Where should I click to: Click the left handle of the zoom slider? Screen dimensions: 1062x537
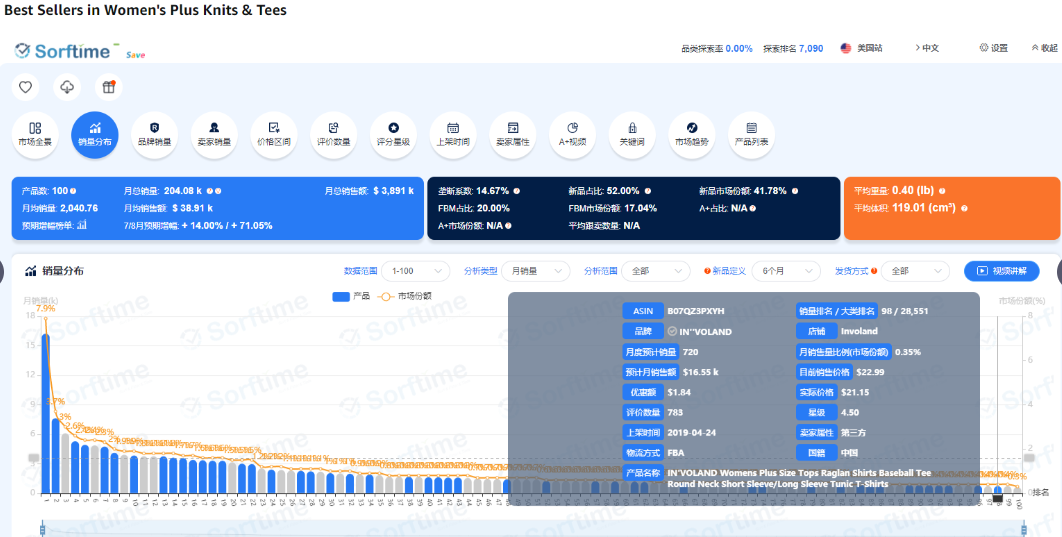[x=43, y=528]
